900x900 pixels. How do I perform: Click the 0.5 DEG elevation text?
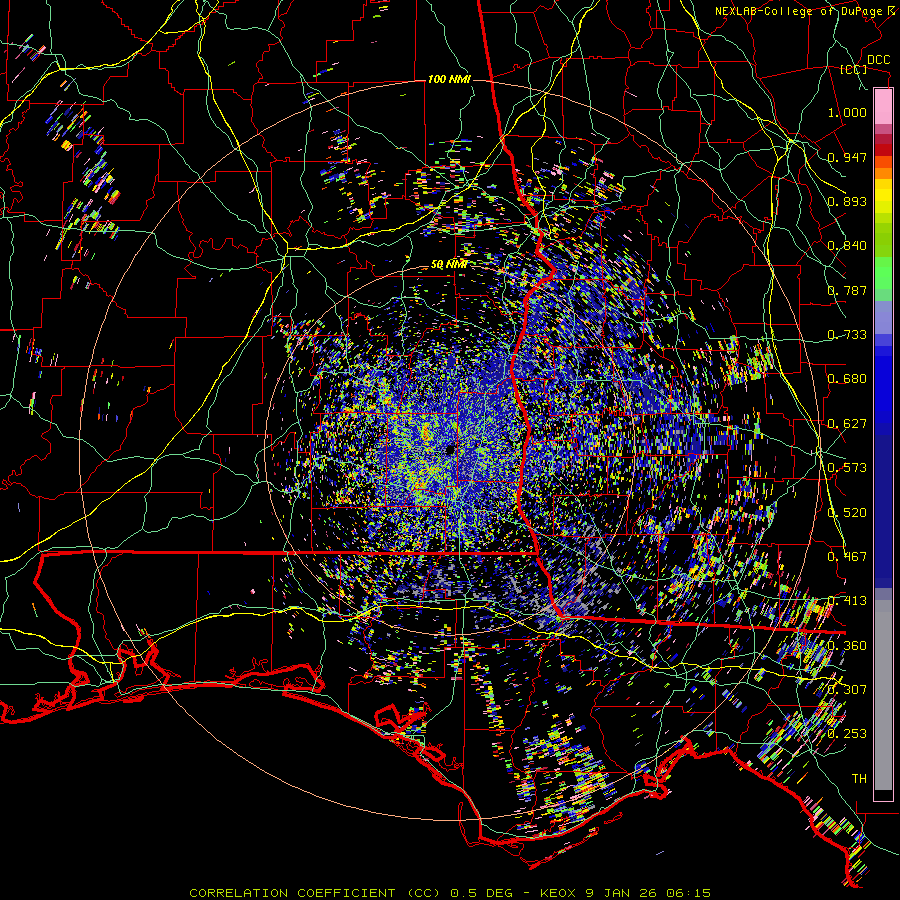480,893
